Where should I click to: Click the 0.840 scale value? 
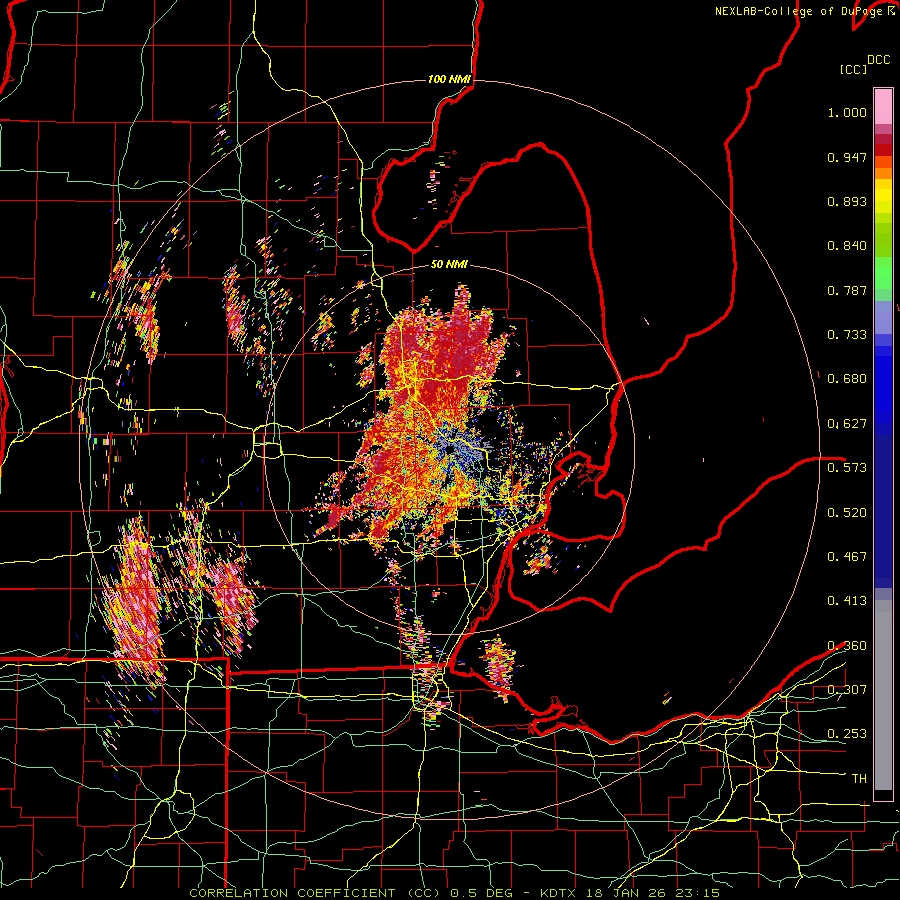point(847,246)
